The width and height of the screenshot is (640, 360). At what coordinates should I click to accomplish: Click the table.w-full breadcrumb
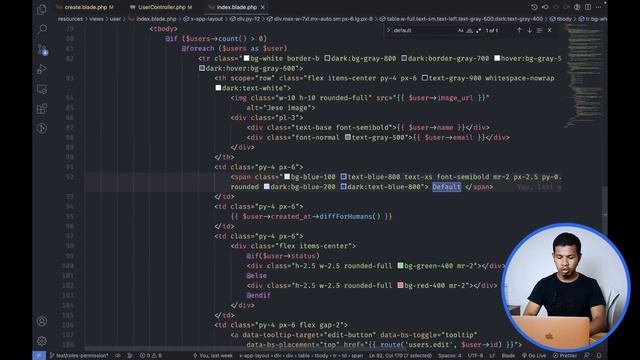pos(461,19)
